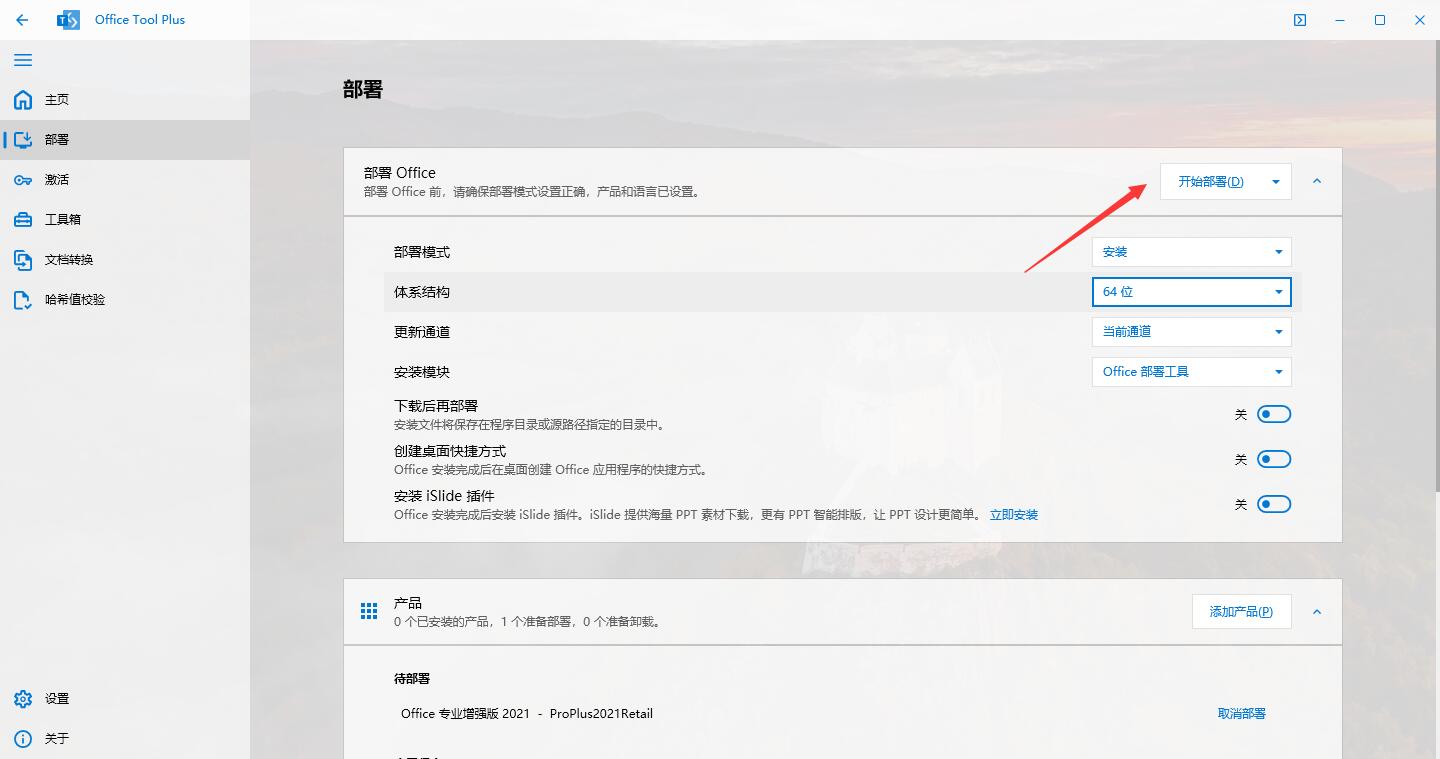Go to 主页 page
The height and width of the screenshot is (759, 1440).
click(x=125, y=100)
